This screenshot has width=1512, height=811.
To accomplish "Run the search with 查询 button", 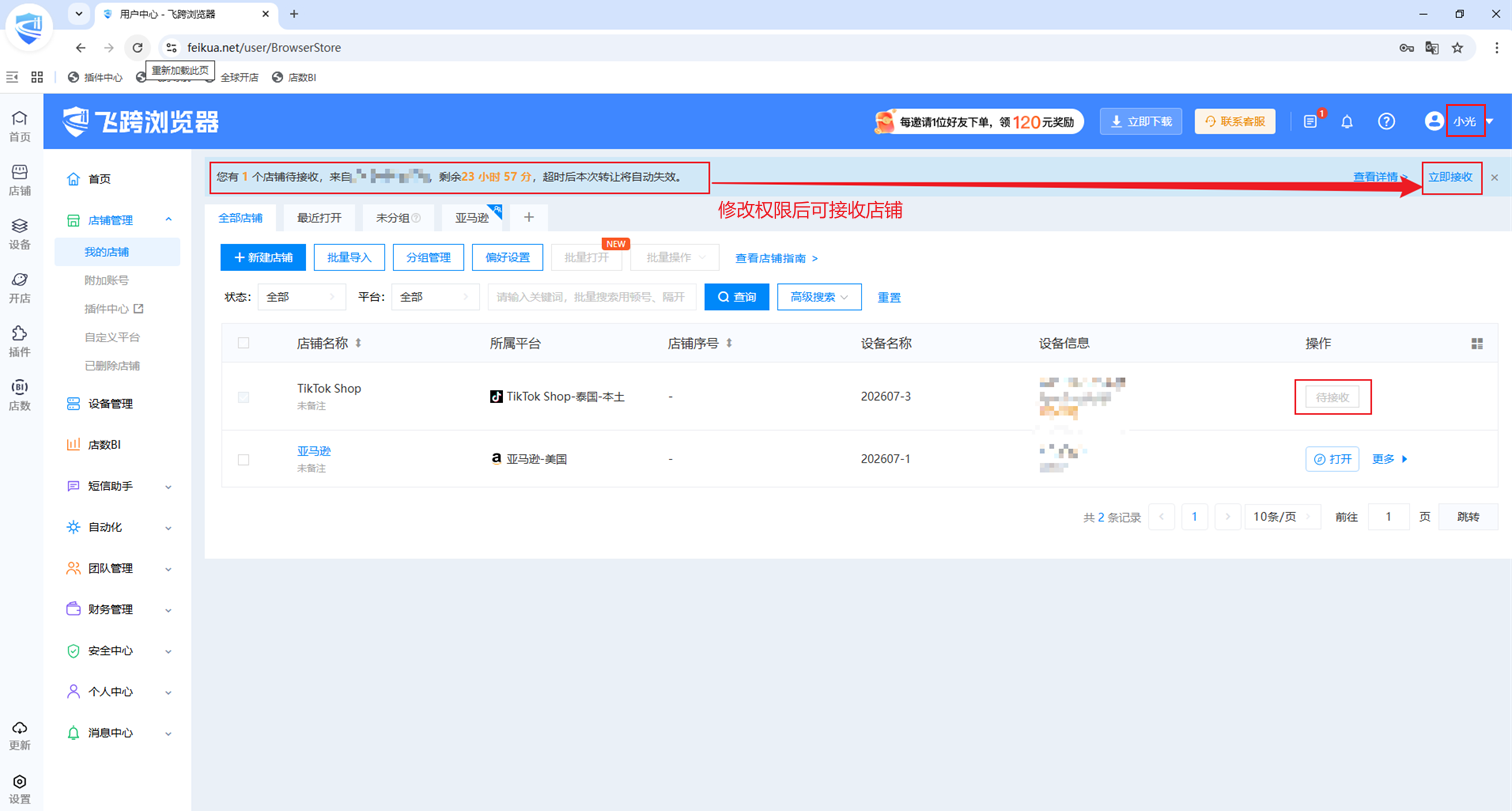I will [737, 297].
